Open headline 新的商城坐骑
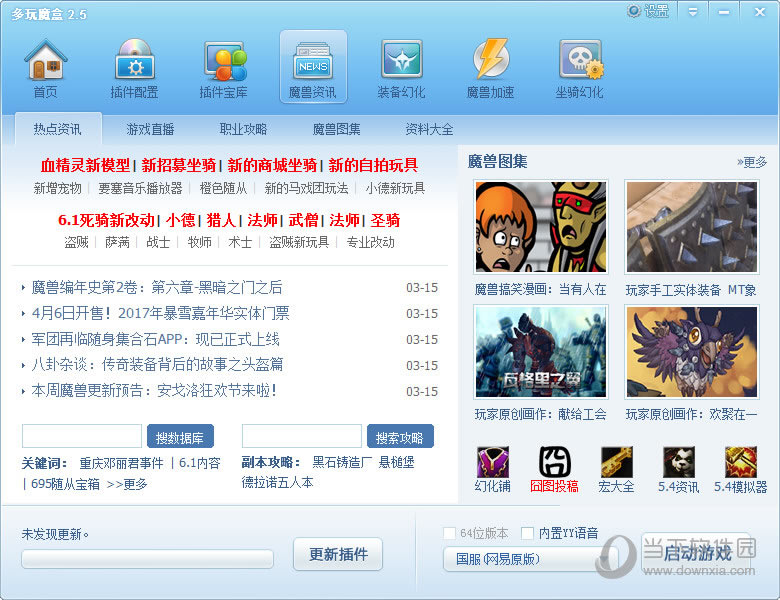Screen dimensions: 780x600 pyautogui.click(x=272, y=165)
